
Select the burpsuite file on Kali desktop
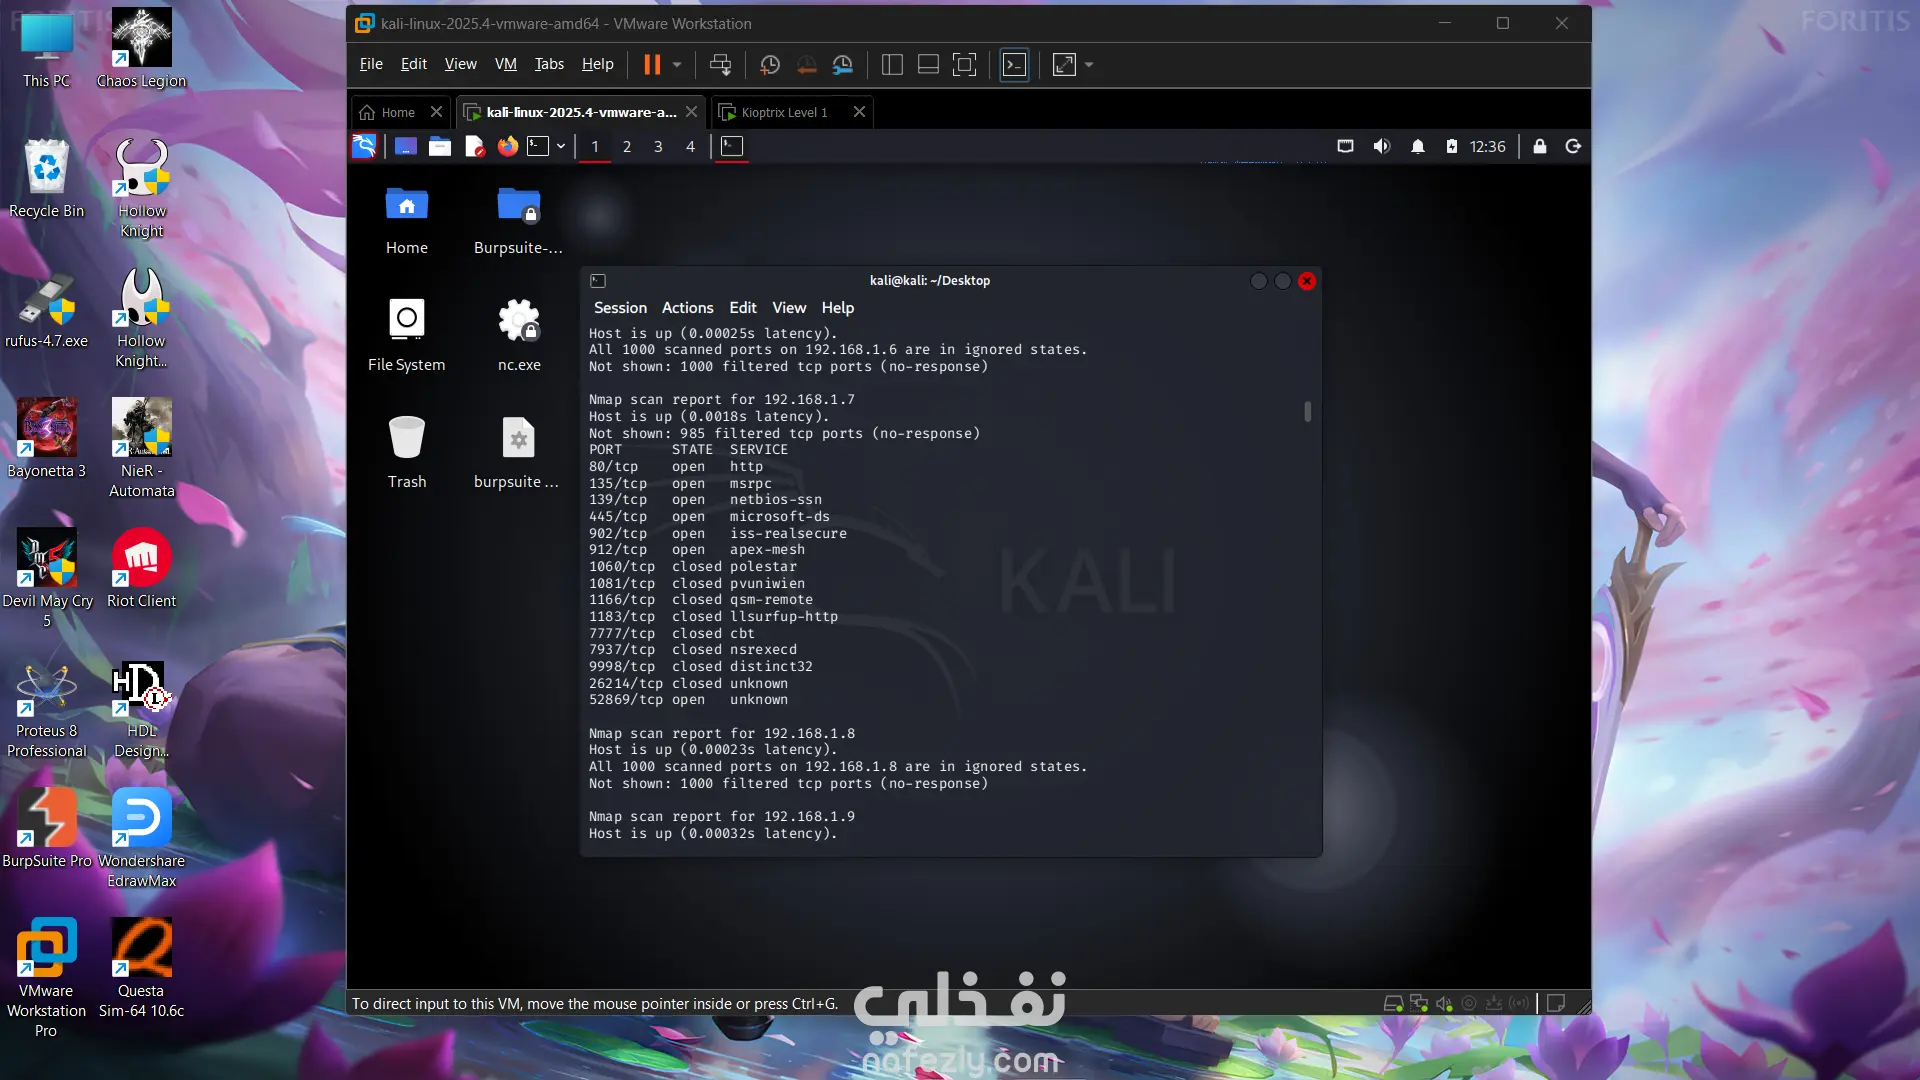click(x=517, y=453)
